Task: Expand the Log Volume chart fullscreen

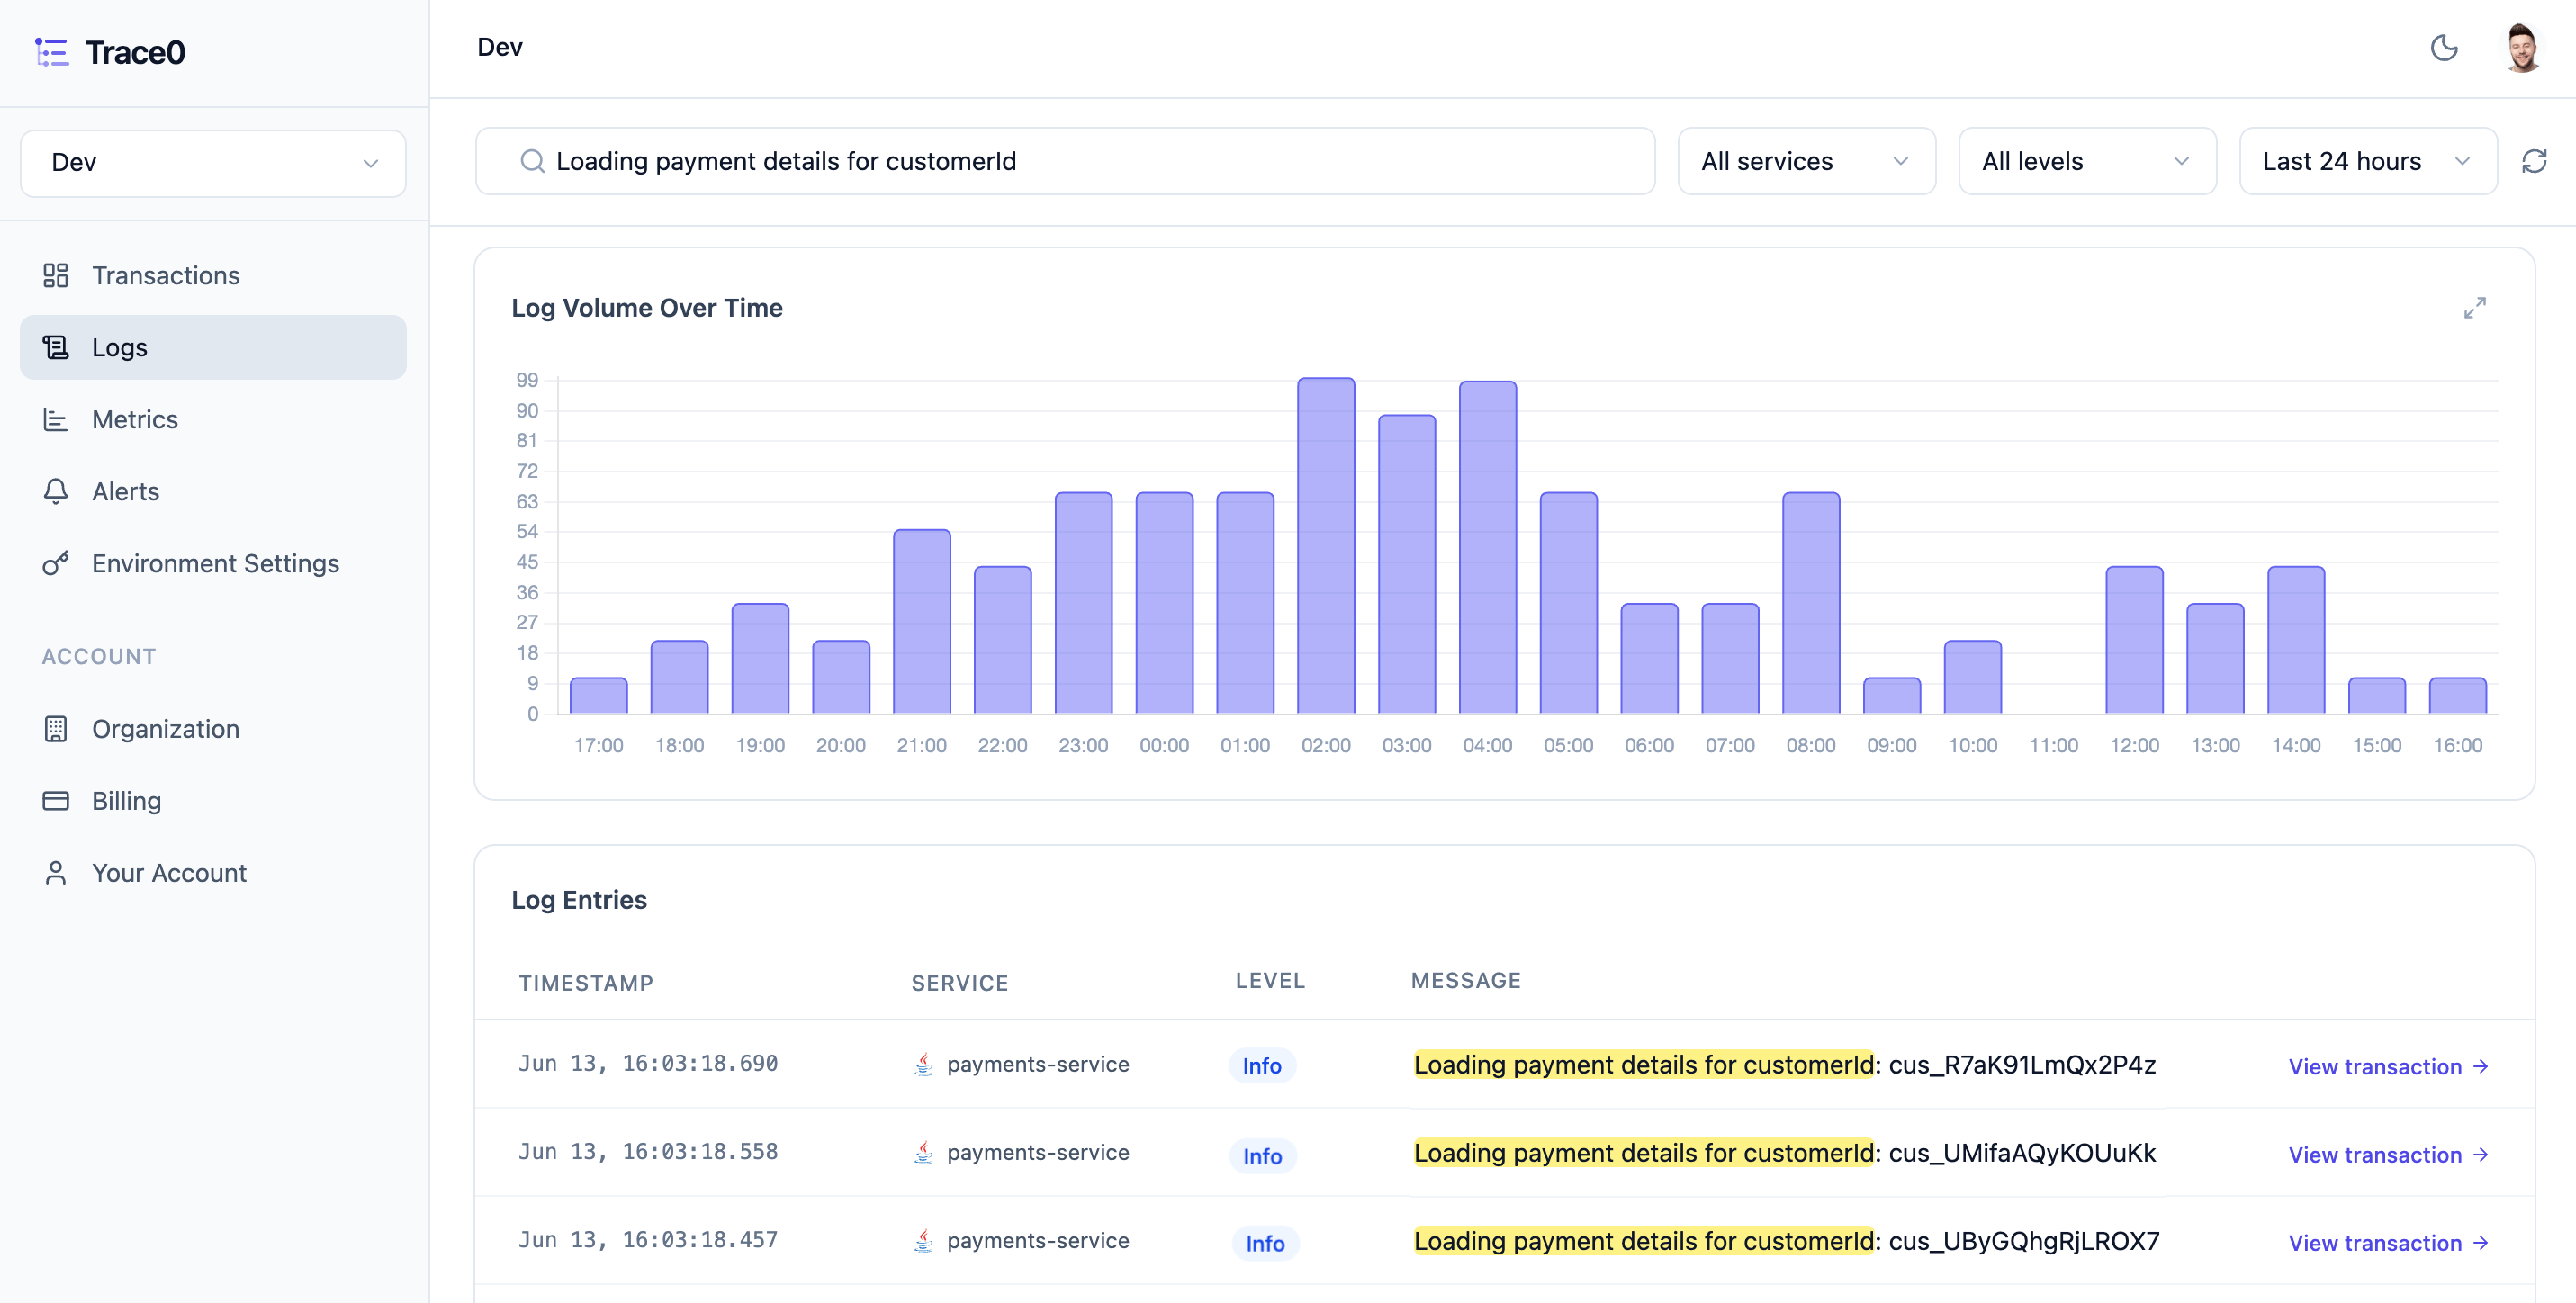Action: [2474, 308]
